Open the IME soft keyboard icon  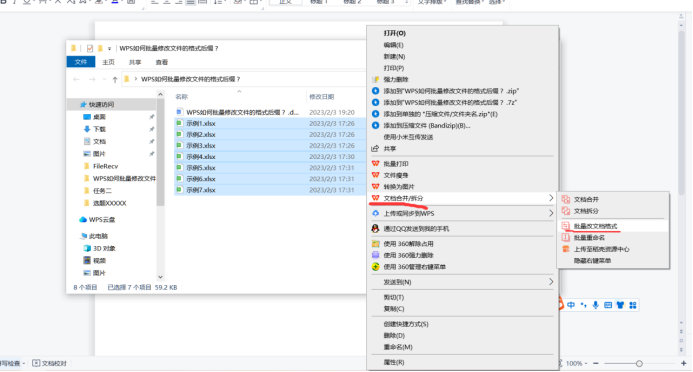pos(608,305)
